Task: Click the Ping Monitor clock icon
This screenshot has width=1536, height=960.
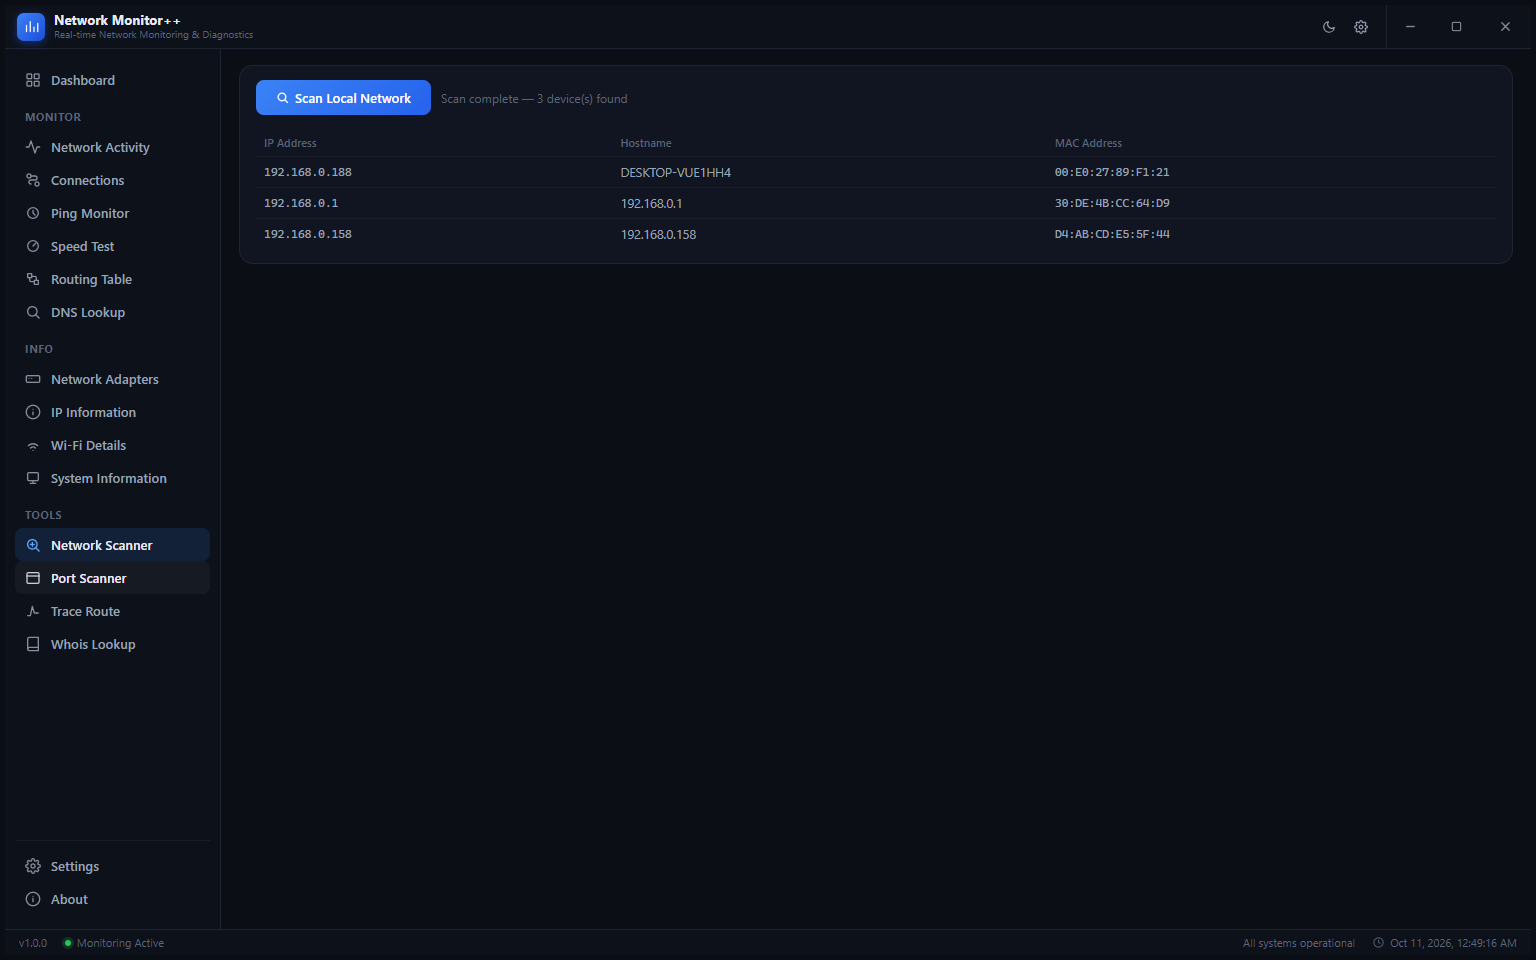Action: (33, 213)
